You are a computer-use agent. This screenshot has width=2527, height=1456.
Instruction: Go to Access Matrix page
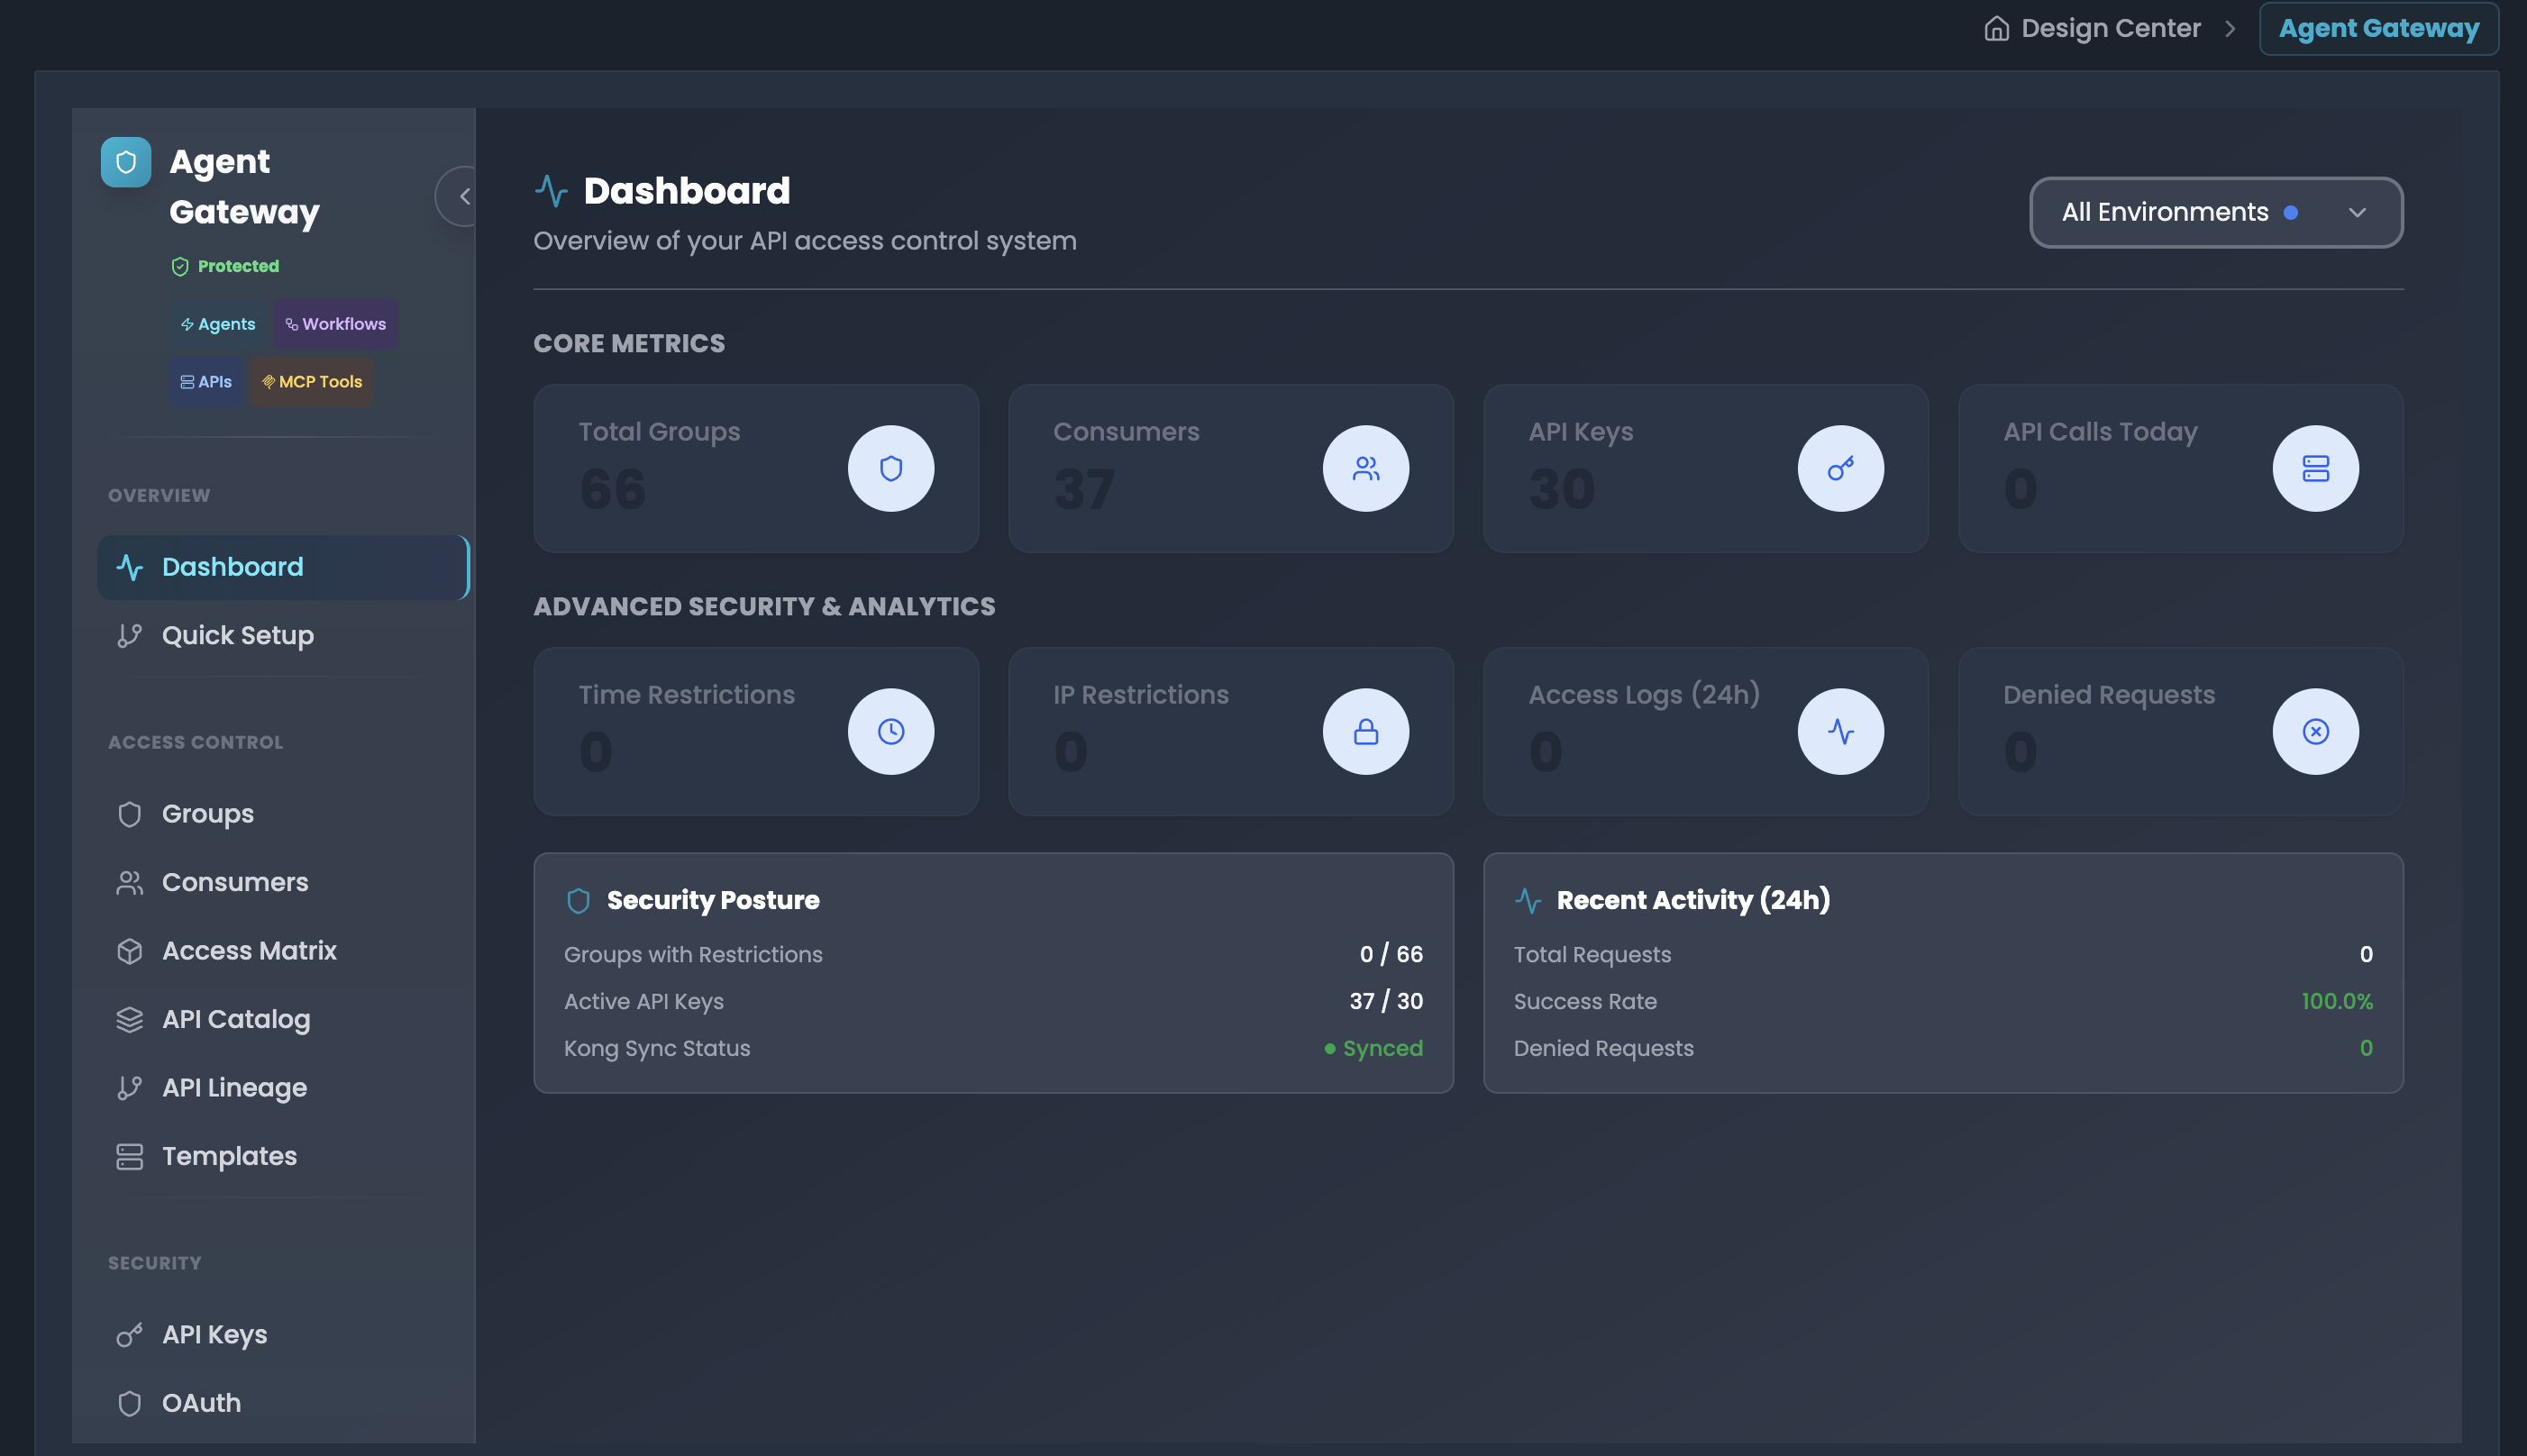tap(249, 950)
